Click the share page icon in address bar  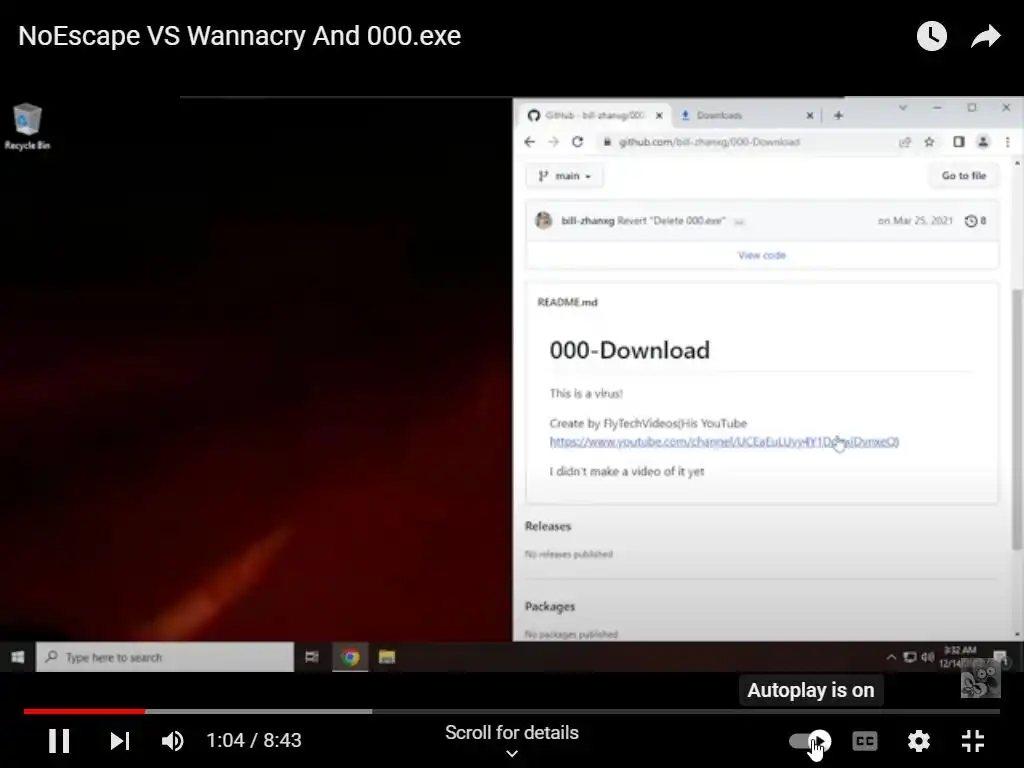coord(904,142)
